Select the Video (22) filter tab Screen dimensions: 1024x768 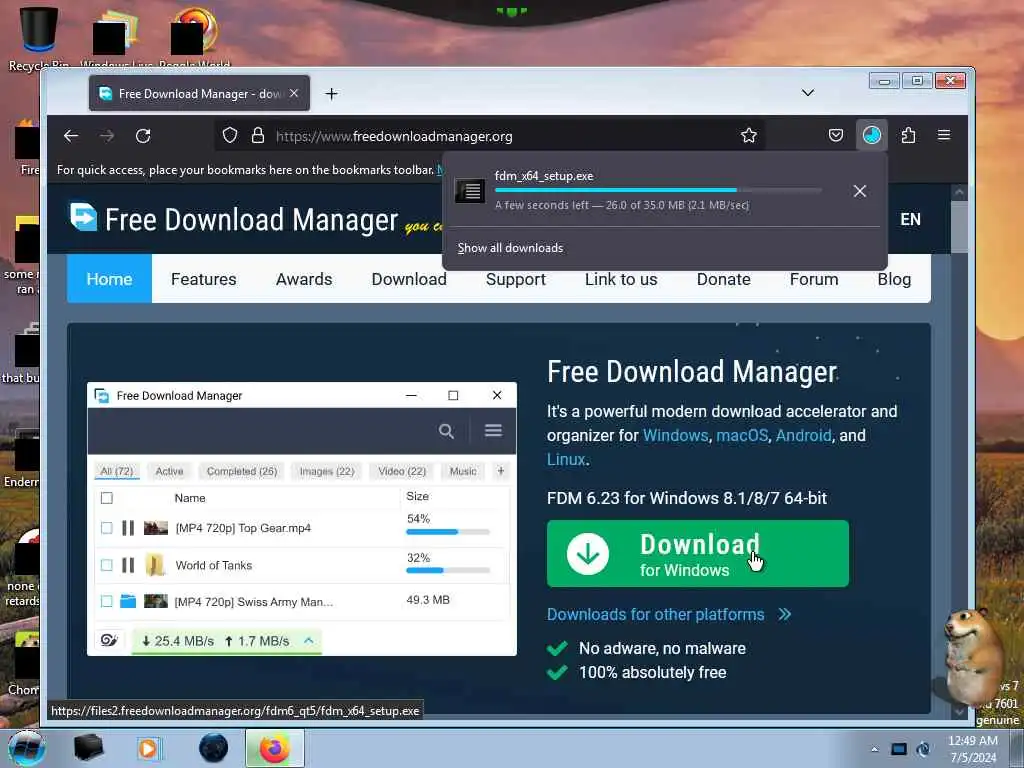click(x=402, y=471)
